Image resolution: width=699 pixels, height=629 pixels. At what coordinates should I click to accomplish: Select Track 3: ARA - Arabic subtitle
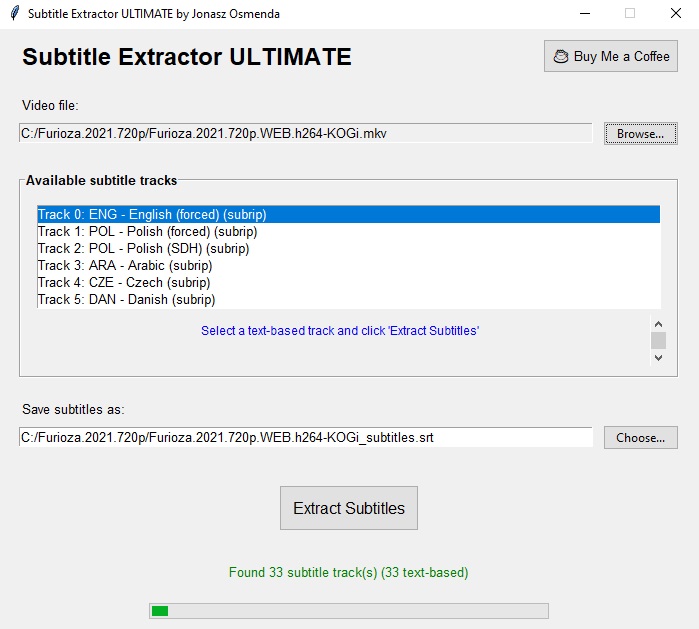348,265
